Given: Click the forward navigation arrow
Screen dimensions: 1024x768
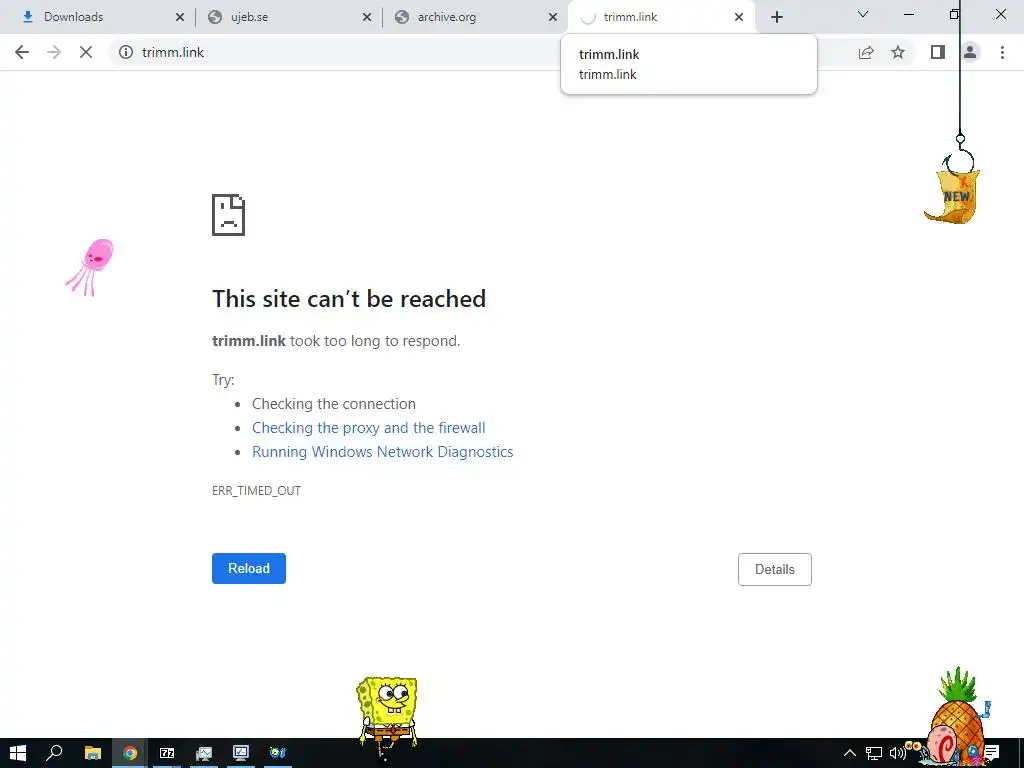Looking at the screenshot, I should coord(54,52).
